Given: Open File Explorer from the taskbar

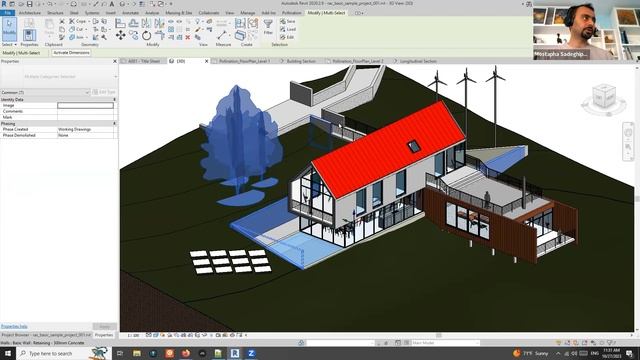Looking at the screenshot, I should click(137, 353).
